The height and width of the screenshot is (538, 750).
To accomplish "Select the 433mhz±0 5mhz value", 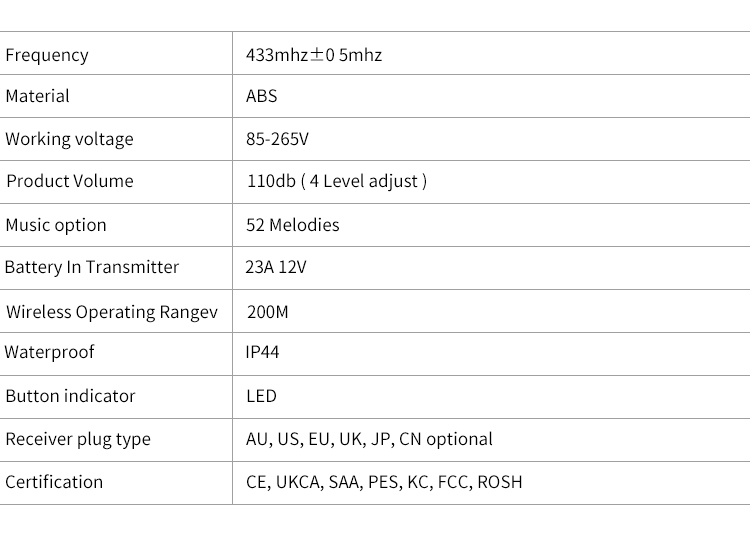I will click(x=314, y=55).
